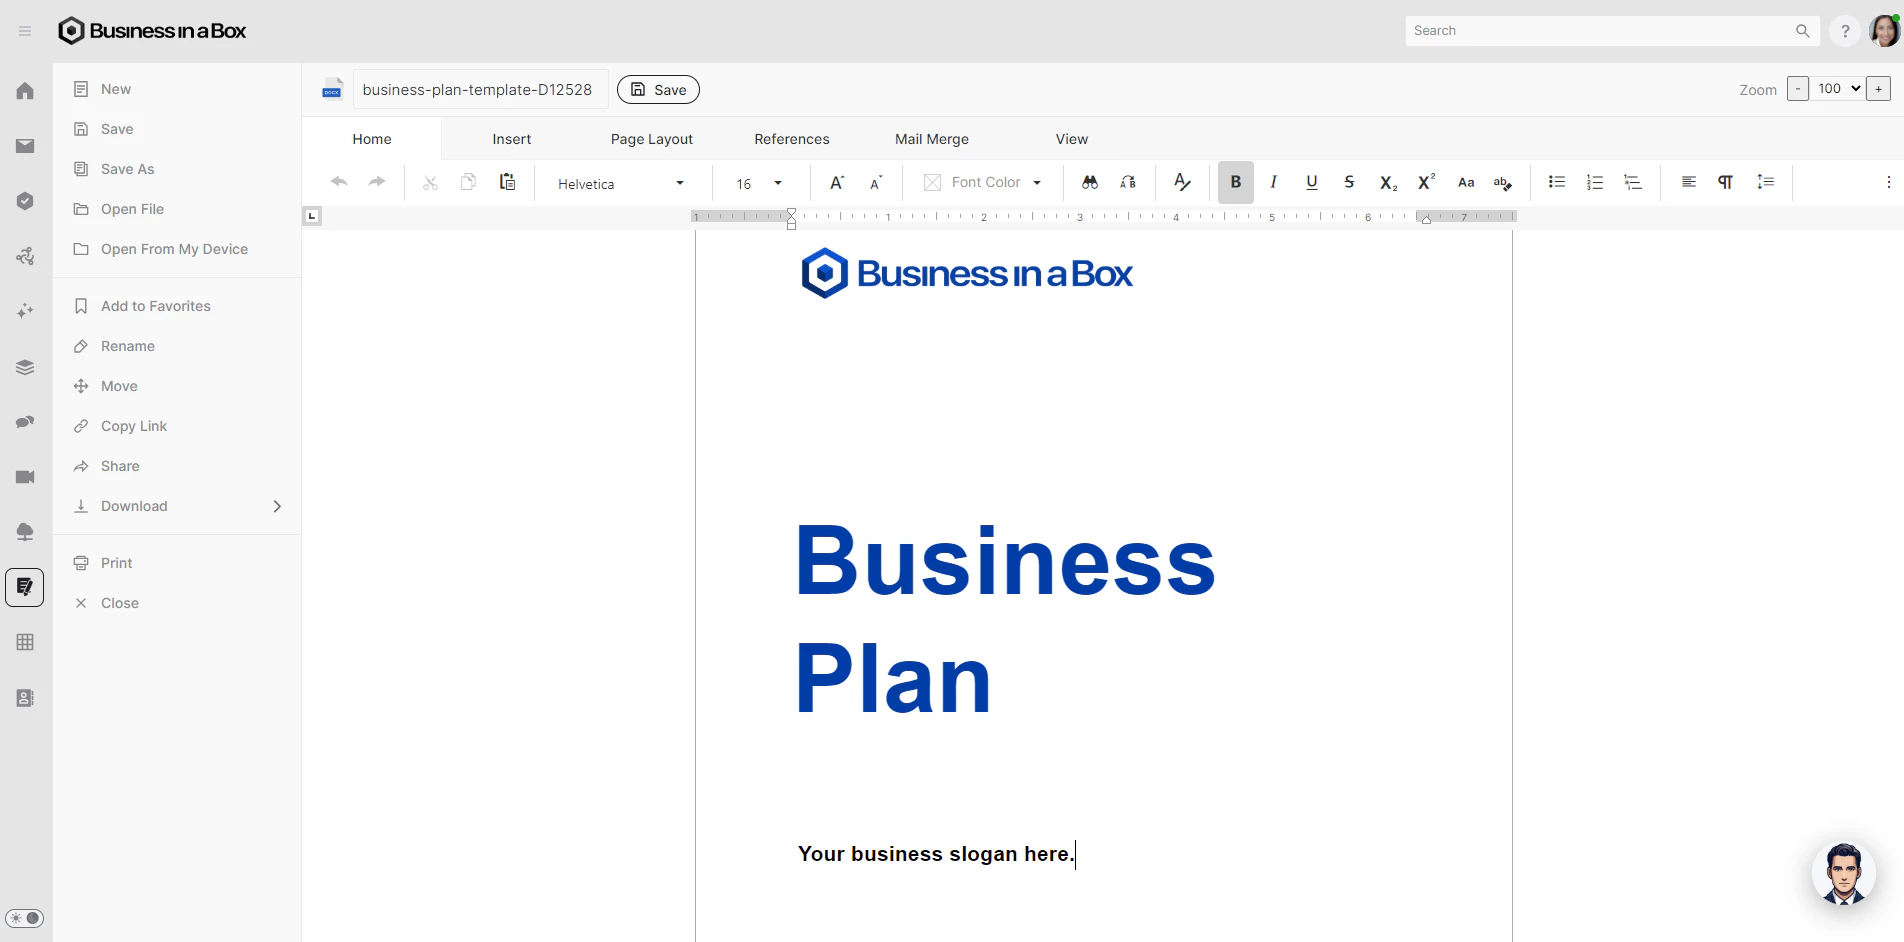Click the bulleted list icon
1904x942 pixels.
pos(1556,182)
